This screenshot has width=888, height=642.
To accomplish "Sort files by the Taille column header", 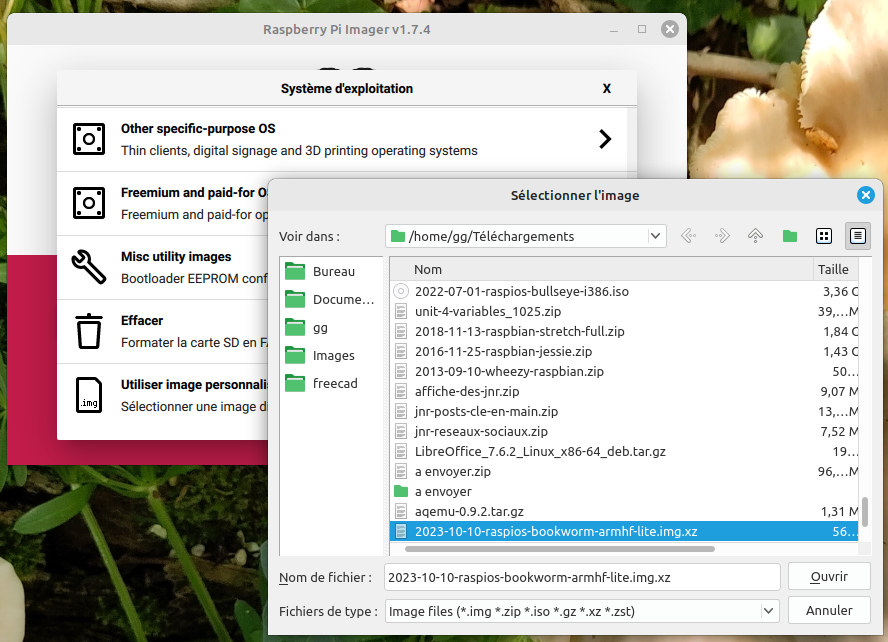I will coord(836,269).
